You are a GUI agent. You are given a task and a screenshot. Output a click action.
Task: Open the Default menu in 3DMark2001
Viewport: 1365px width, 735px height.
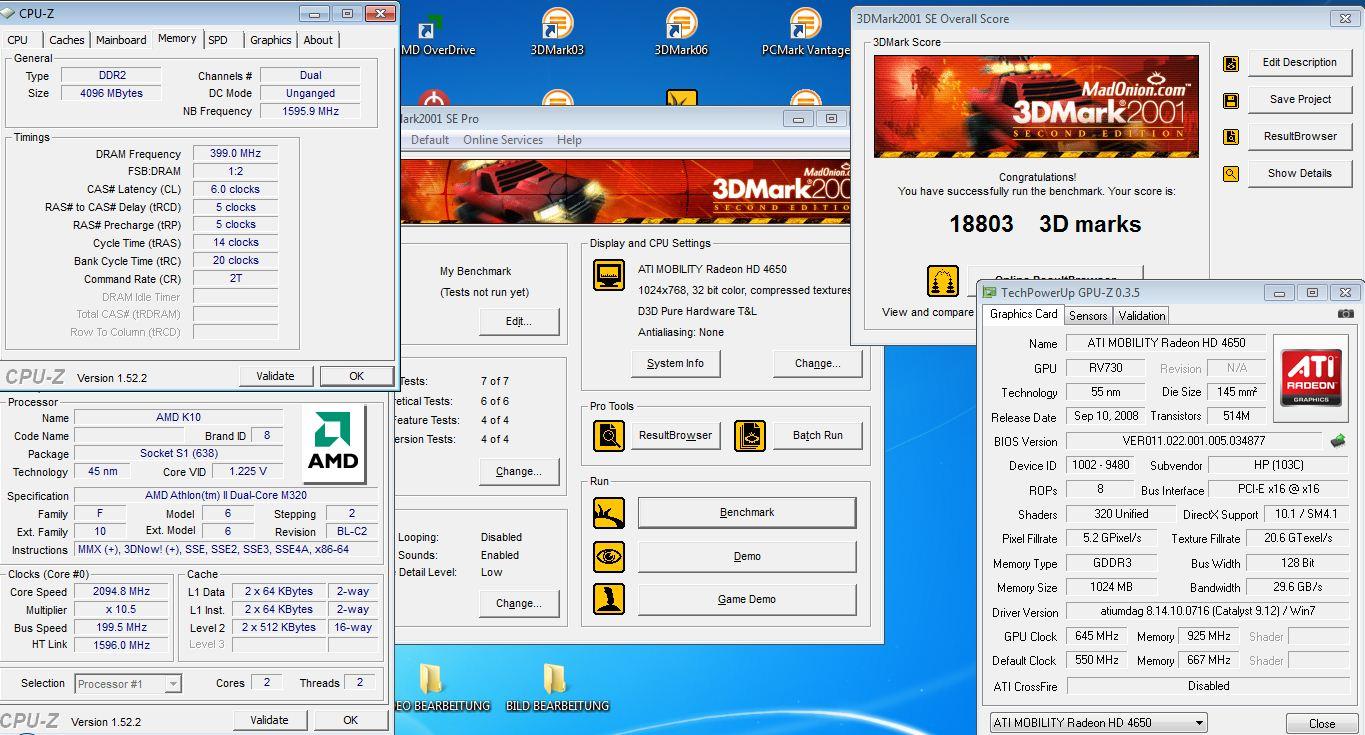coord(430,140)
